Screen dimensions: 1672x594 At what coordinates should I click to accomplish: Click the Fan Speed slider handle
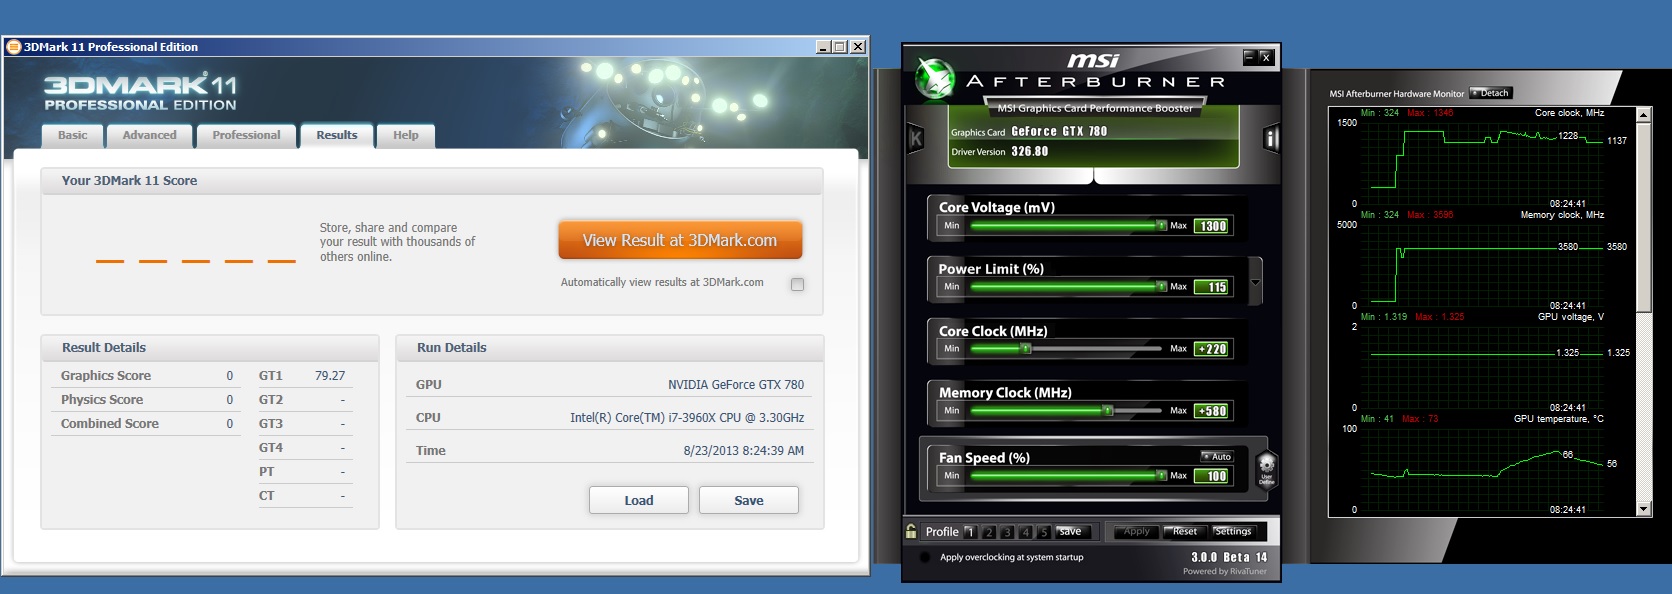1161,475
